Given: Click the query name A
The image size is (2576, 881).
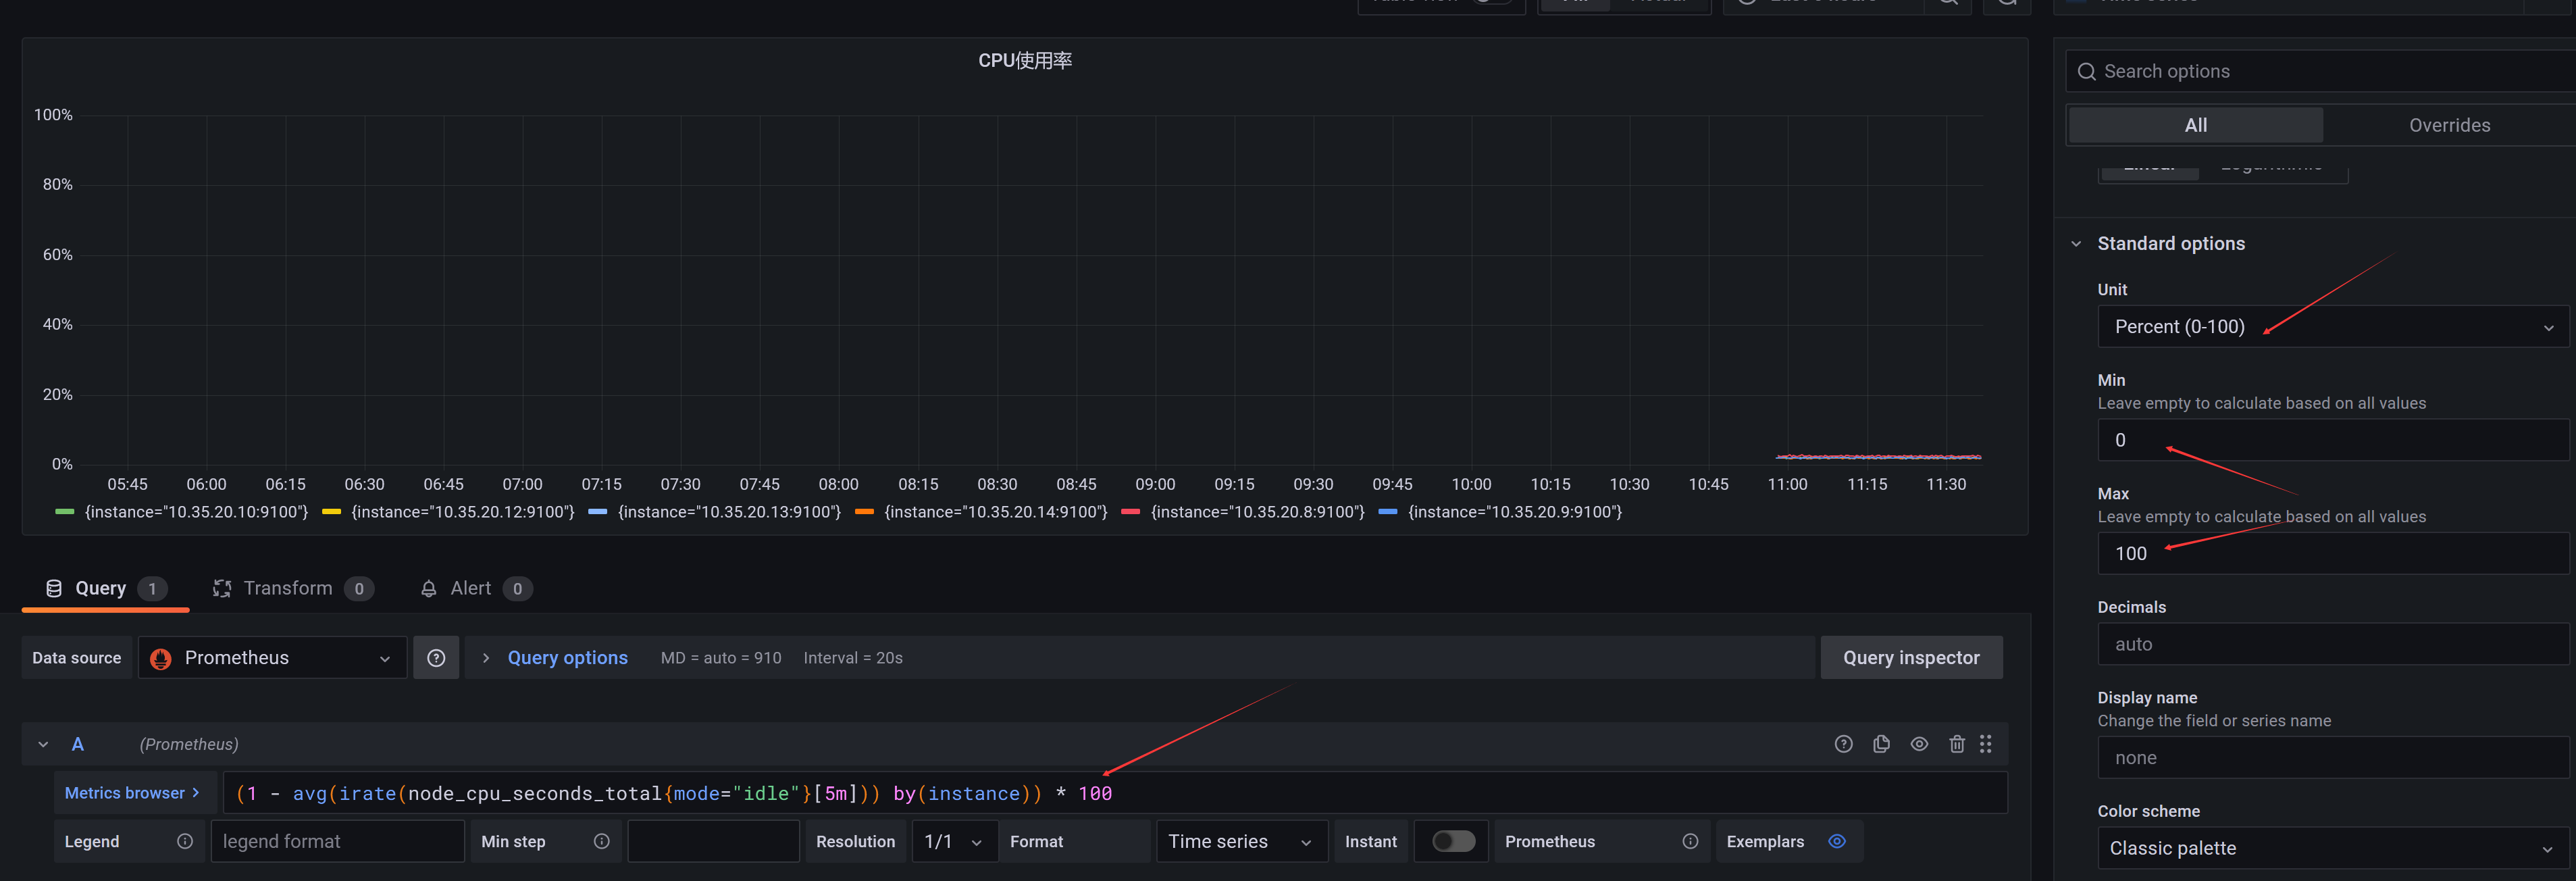Looking at the screenshot, I should pos(78,745).
